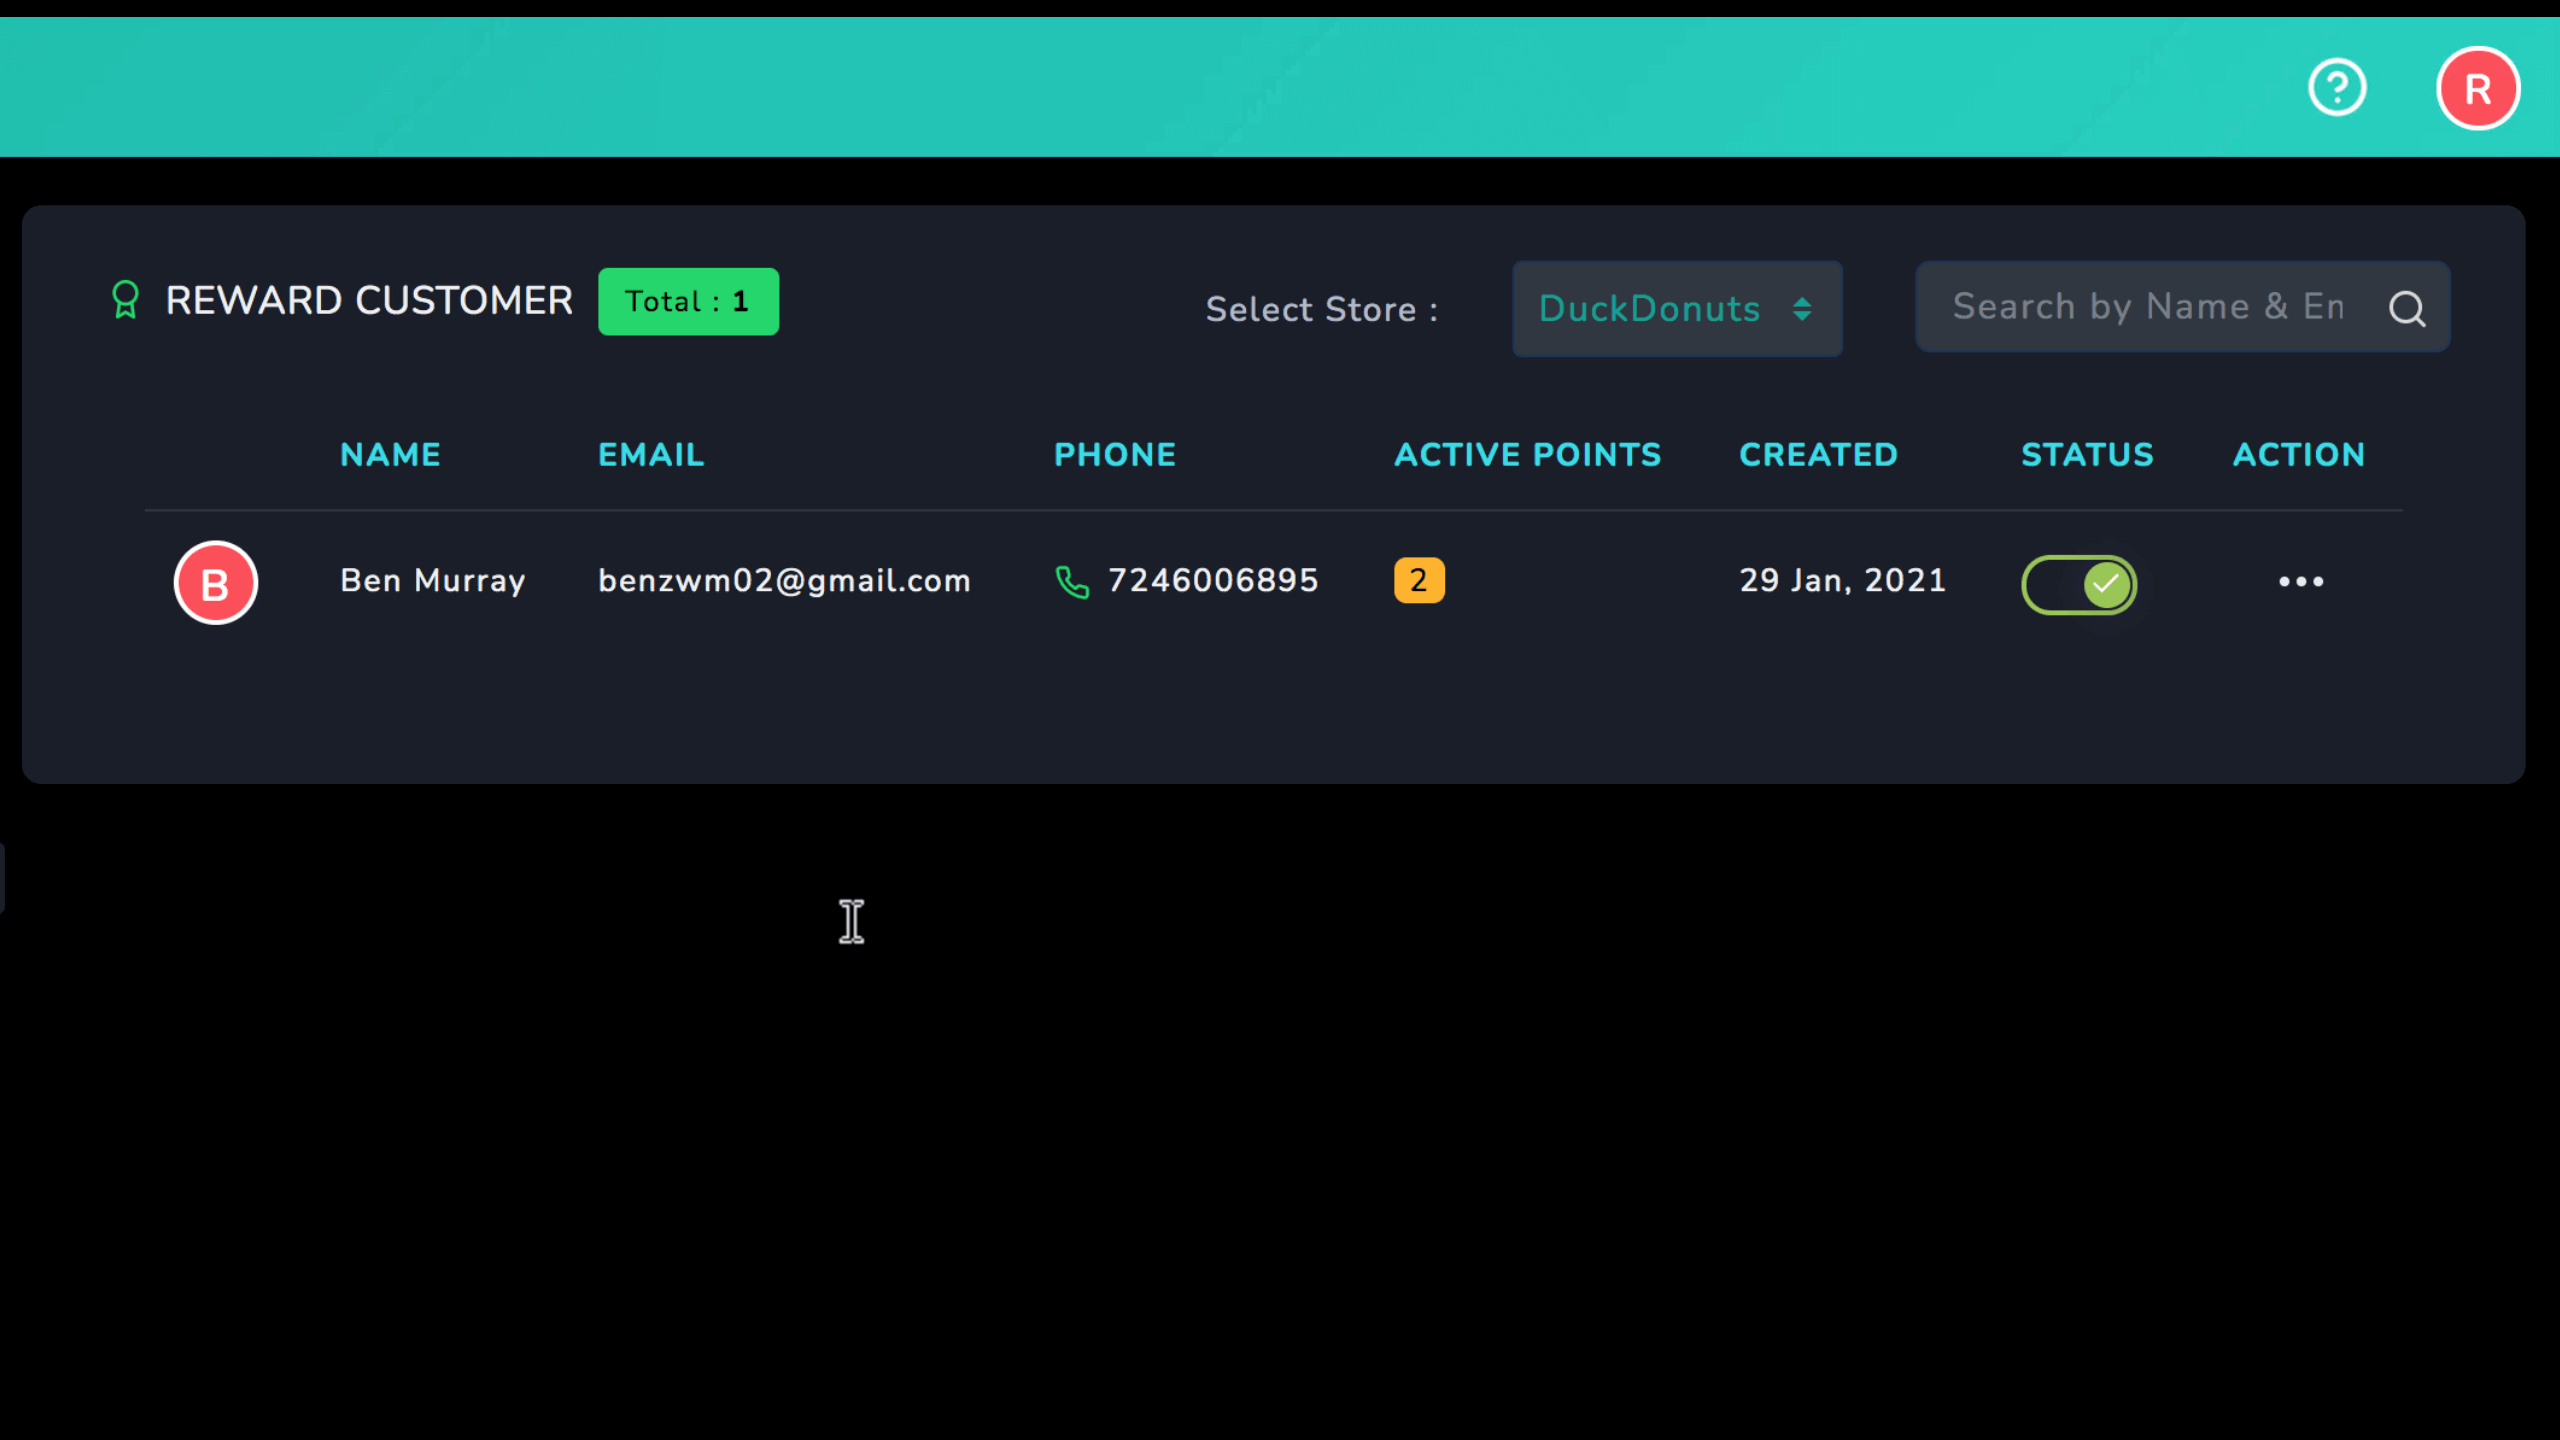Sort by the EMAIL column header

pos(651,455)
